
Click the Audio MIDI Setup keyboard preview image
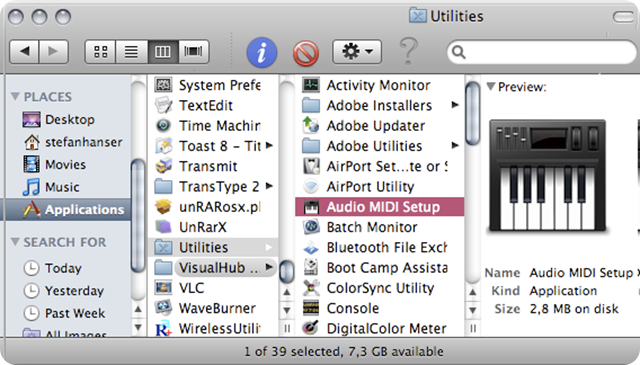click(548, 176)
